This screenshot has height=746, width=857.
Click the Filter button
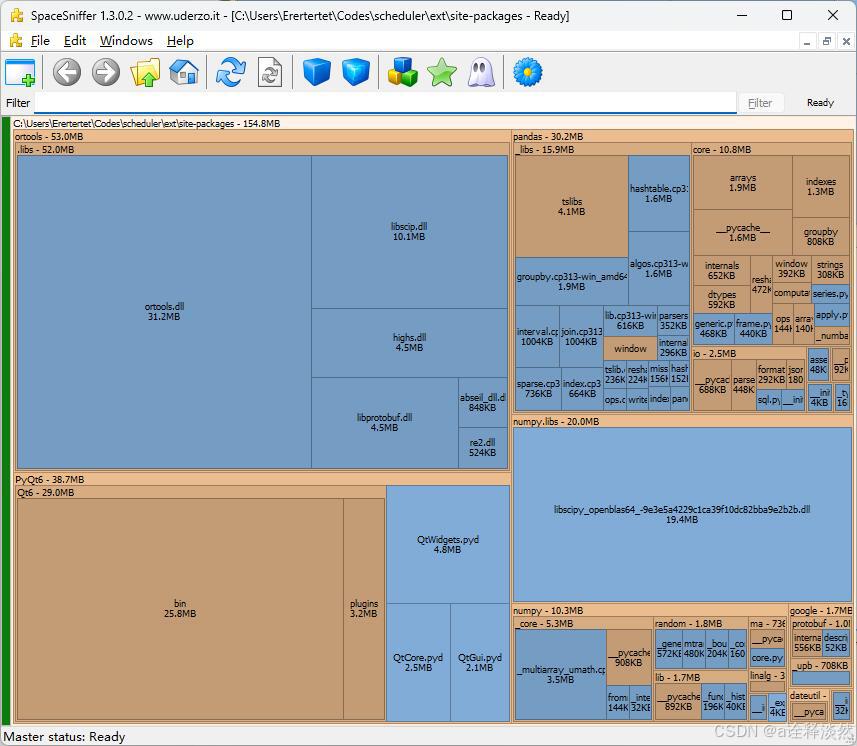[760, 103]
